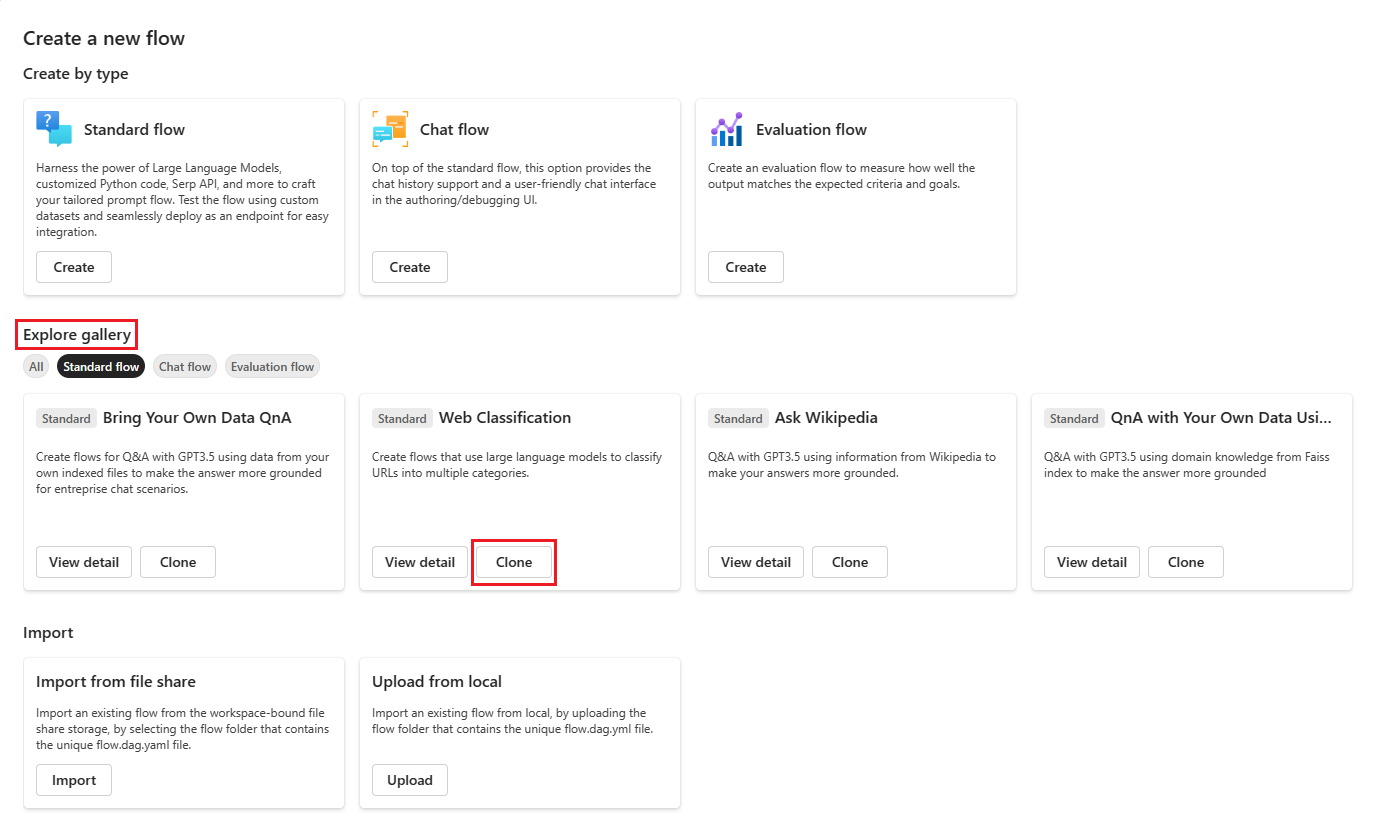Image resolution: width=1390 pixels, height=830 pixels.
Task: Create a new Standard flow
Action: 74,267
